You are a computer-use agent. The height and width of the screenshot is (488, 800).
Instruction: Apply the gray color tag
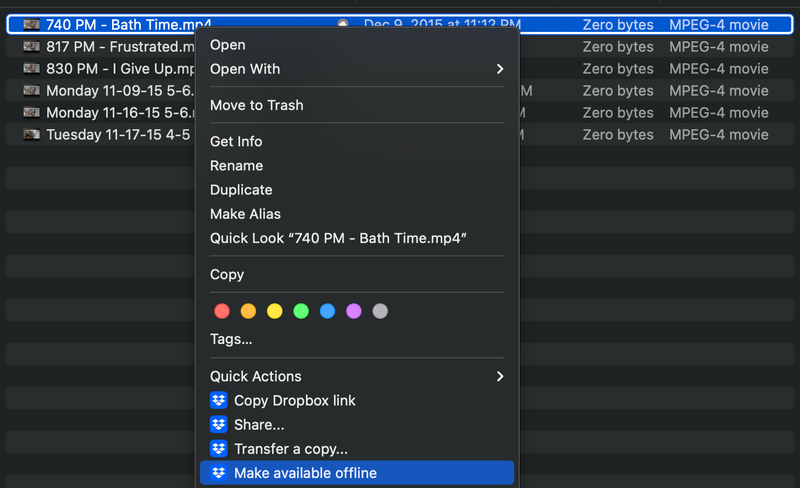pos(379,311)
